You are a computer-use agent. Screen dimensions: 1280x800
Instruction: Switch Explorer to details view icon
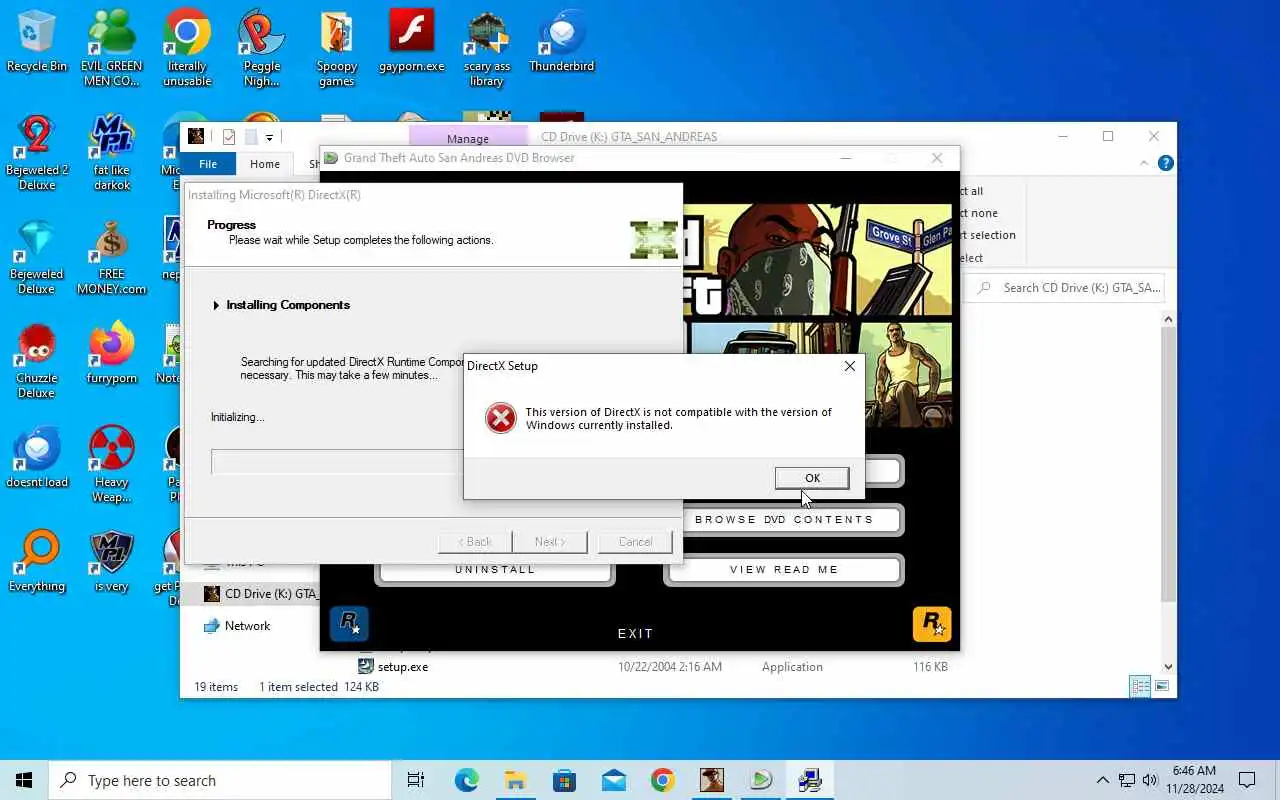coord(1139,687)
